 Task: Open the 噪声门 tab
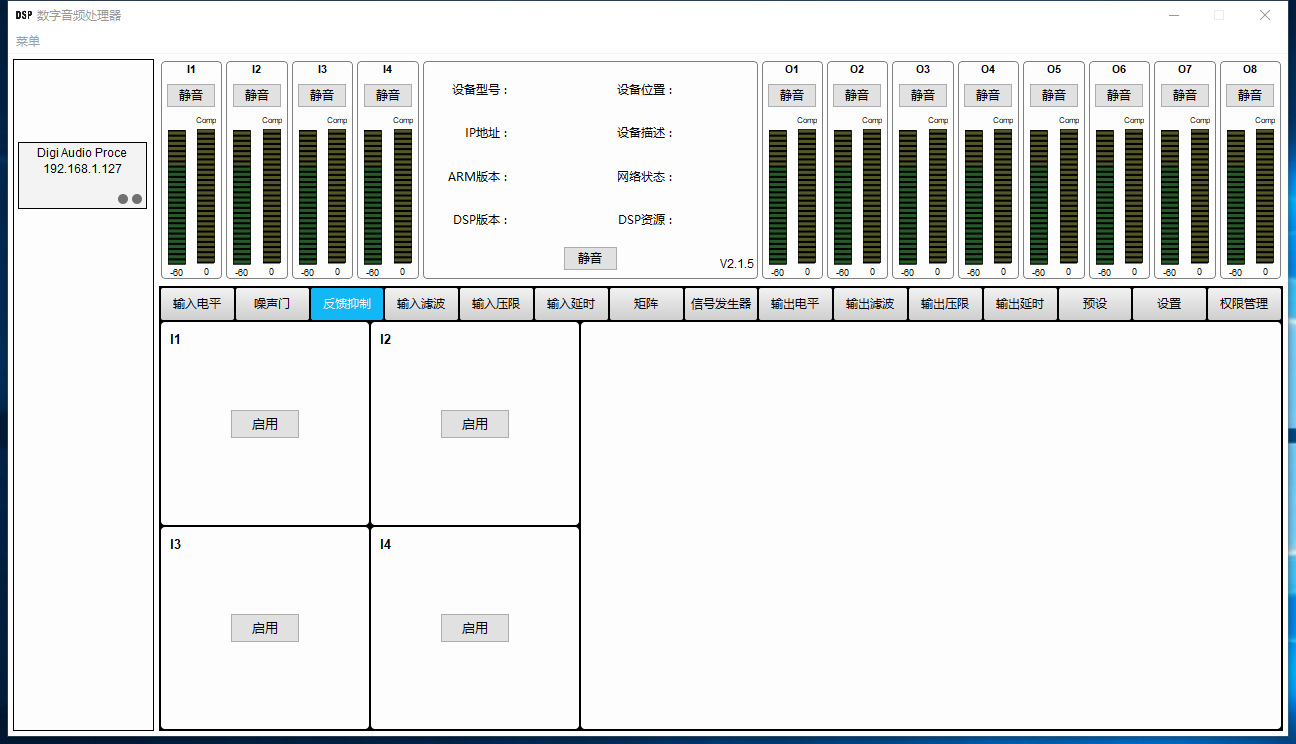click(x=272, y=304)
